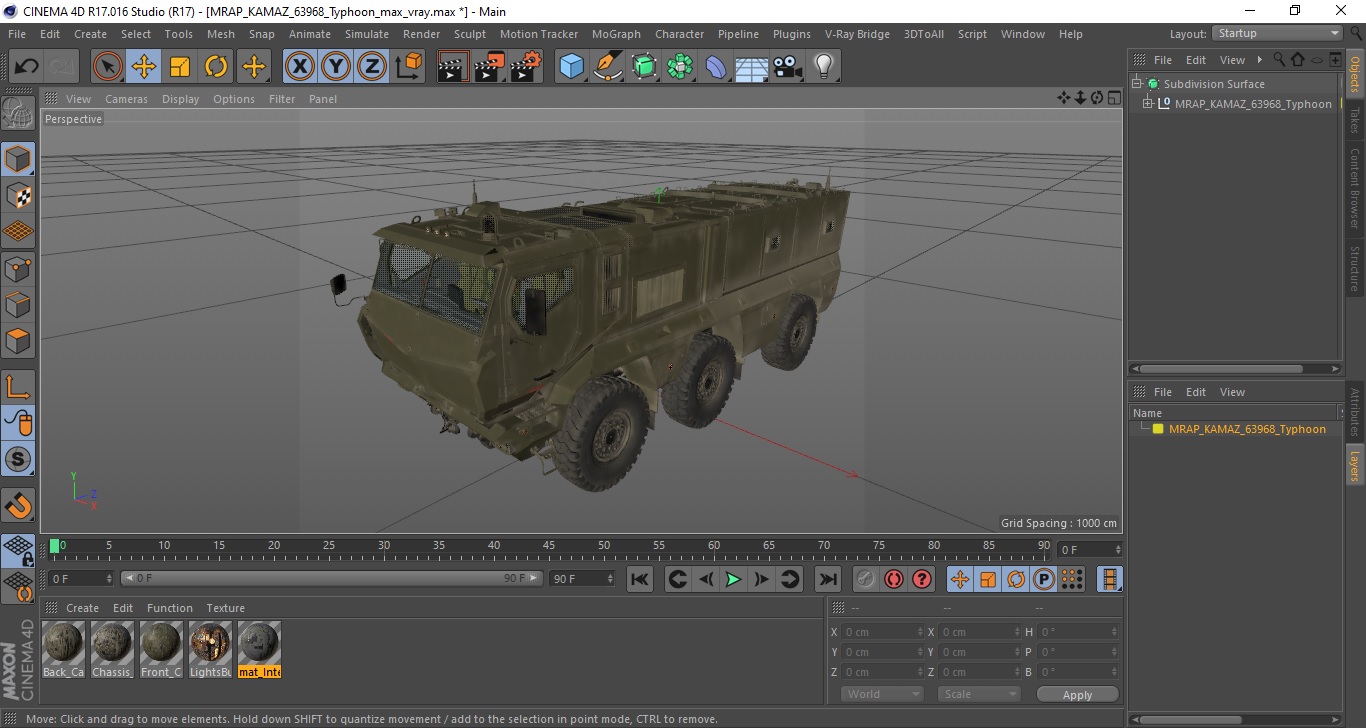Switch to Points mode
The width and height of the screenshot is (1366, 728).
[x=18, y=267]
